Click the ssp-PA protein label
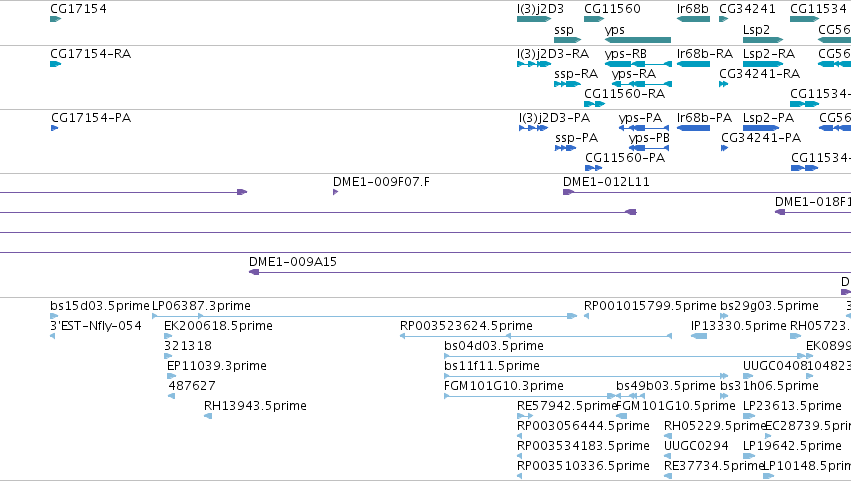The width and height of the screenshot is (851, 481). pos(576,138)
